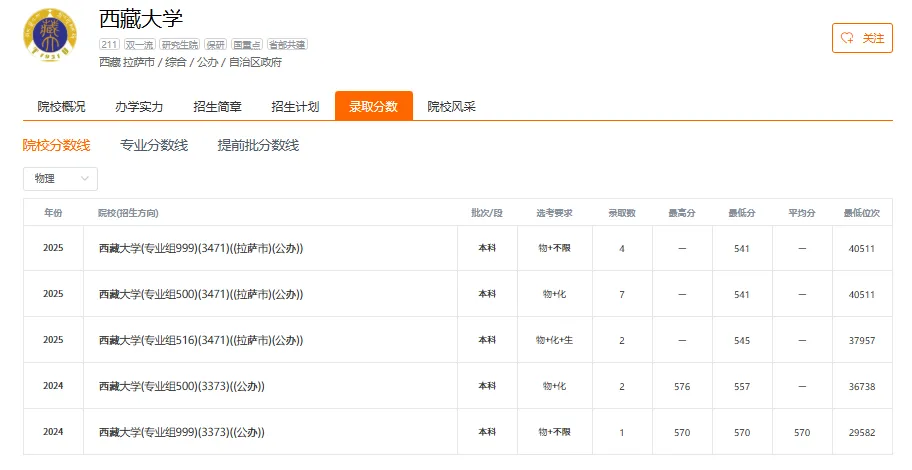Click 物+化 in 2025 专业组500 row
This screenshot has height=470, width=912.
point(554,294)
